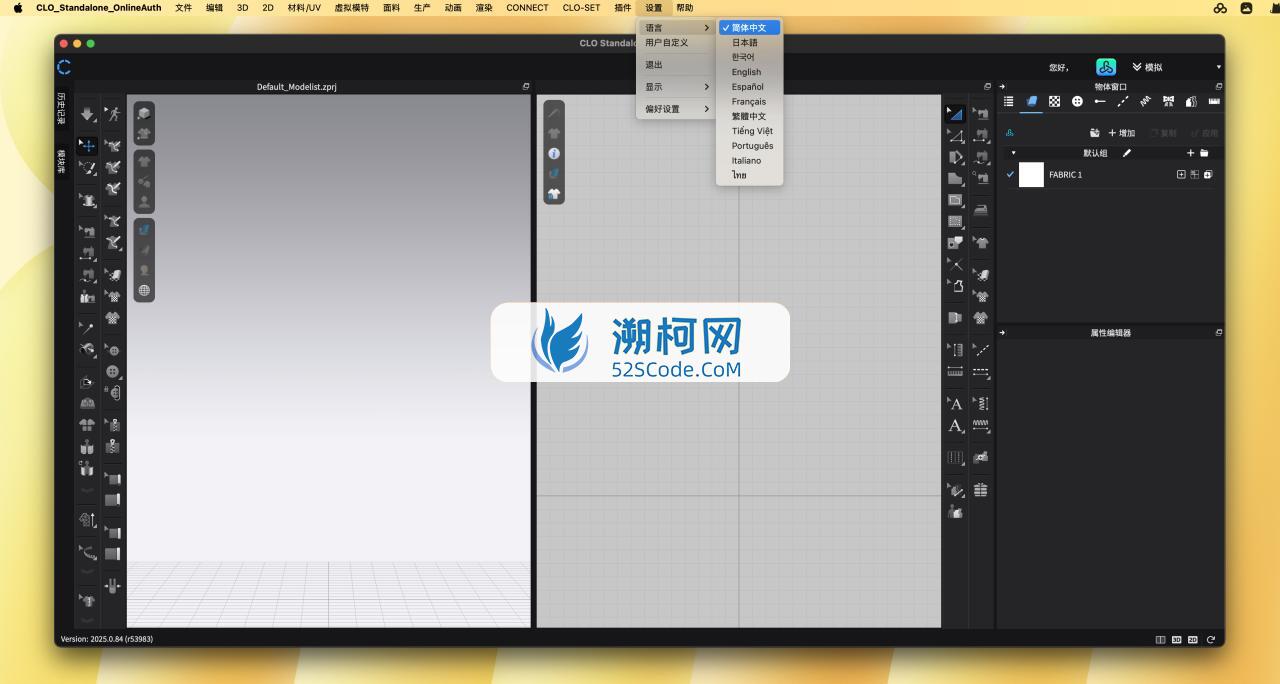Click the square plus icon on FABRIC 1 row
This screenshot has width=1280, height=684.
click(x=1181, y=174)
